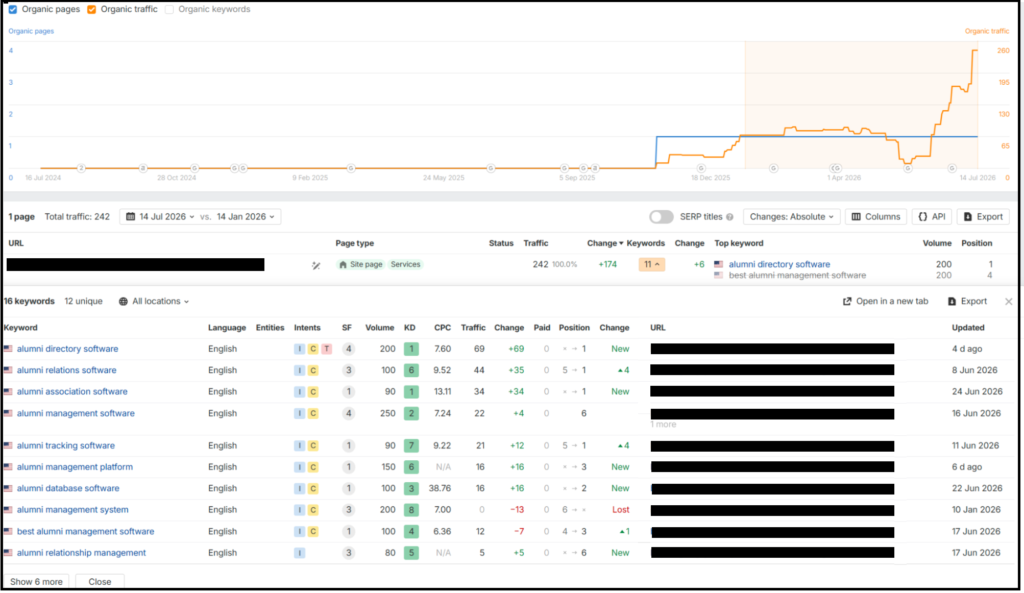This screenshot has width=1024, height=593.
Task: Click KD badge 7 for alumni tracking software
Action: pos(411,445)
